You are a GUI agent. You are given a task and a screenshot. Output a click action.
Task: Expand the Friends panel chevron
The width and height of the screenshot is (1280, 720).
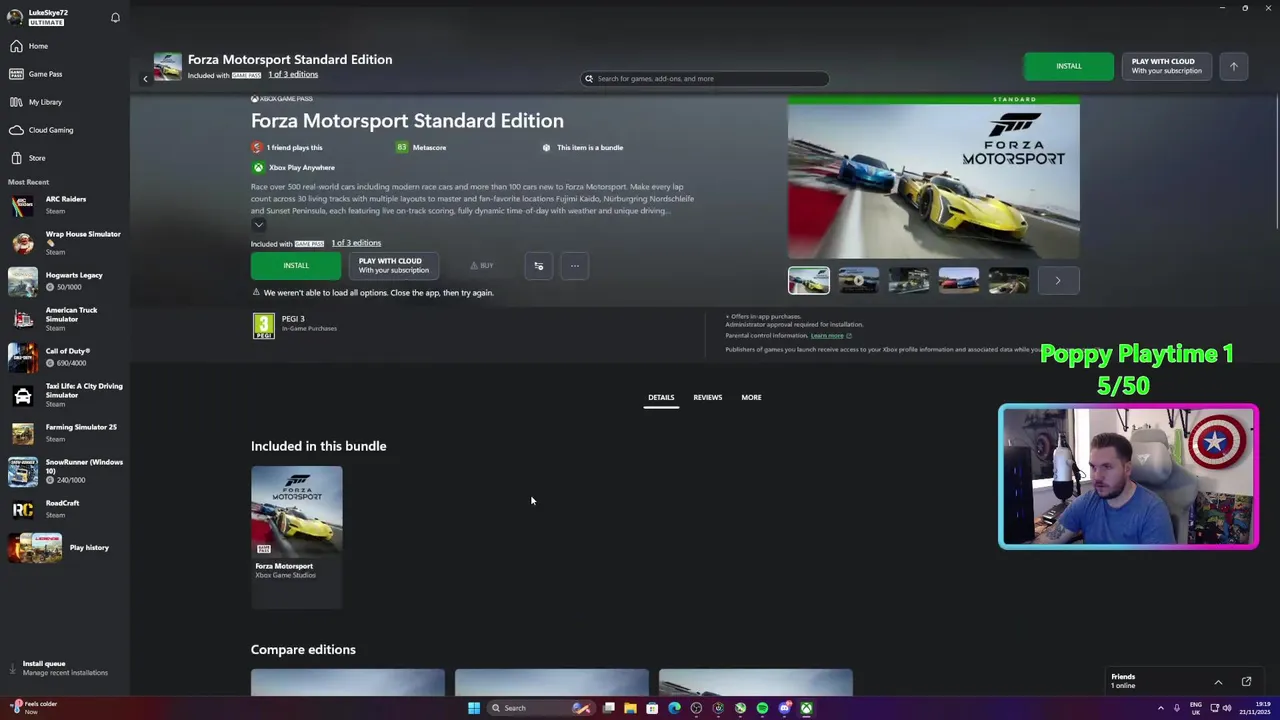[x=1218, y=682]
